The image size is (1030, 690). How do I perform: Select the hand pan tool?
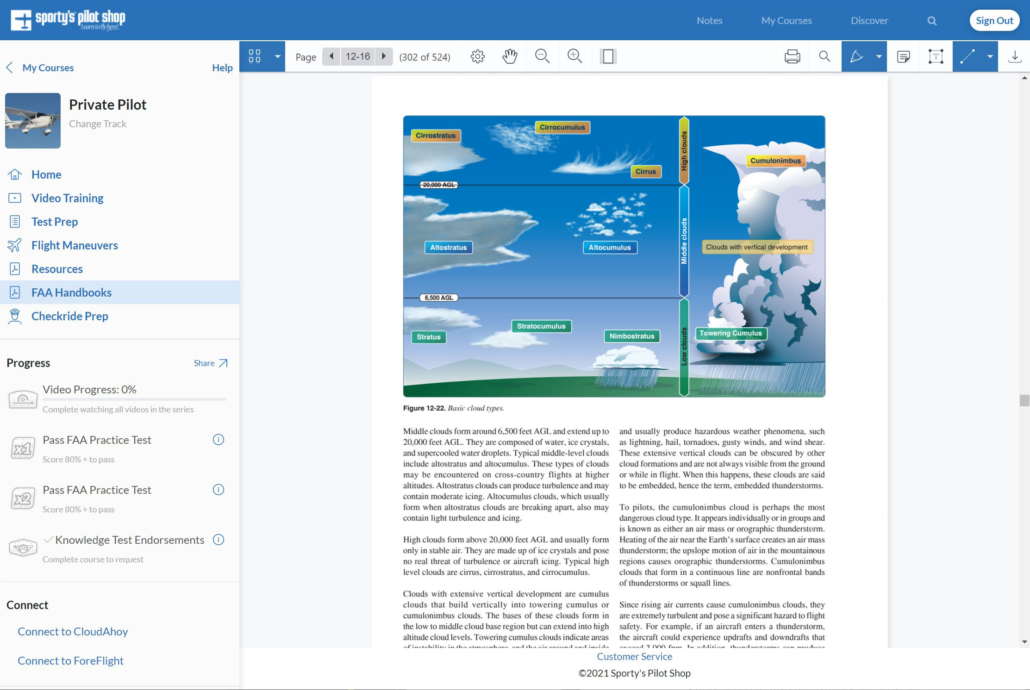click(x=510, y=56)
